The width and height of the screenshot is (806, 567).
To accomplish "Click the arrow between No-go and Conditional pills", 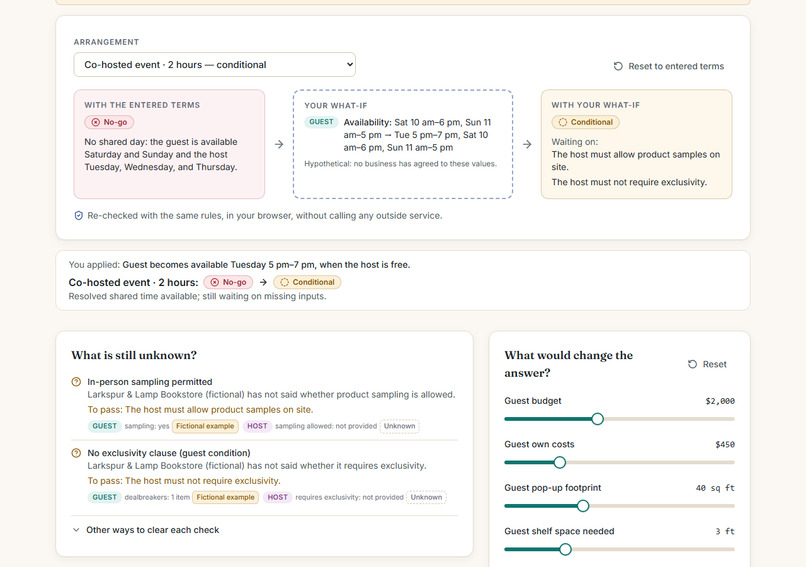I will click(263, 282).
